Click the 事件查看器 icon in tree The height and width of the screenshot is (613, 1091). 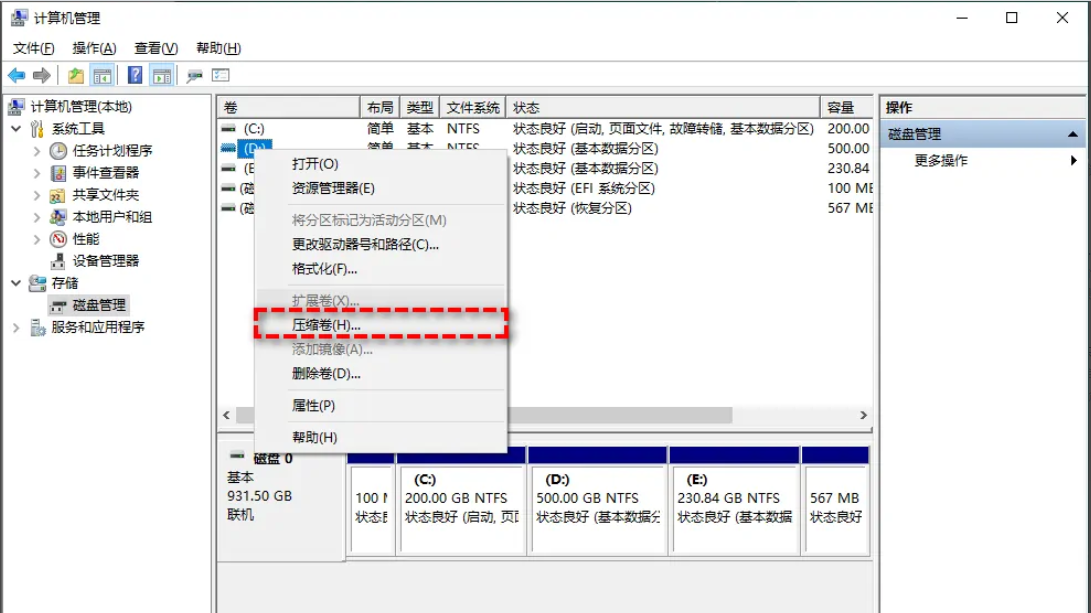[x=58, y=173]
